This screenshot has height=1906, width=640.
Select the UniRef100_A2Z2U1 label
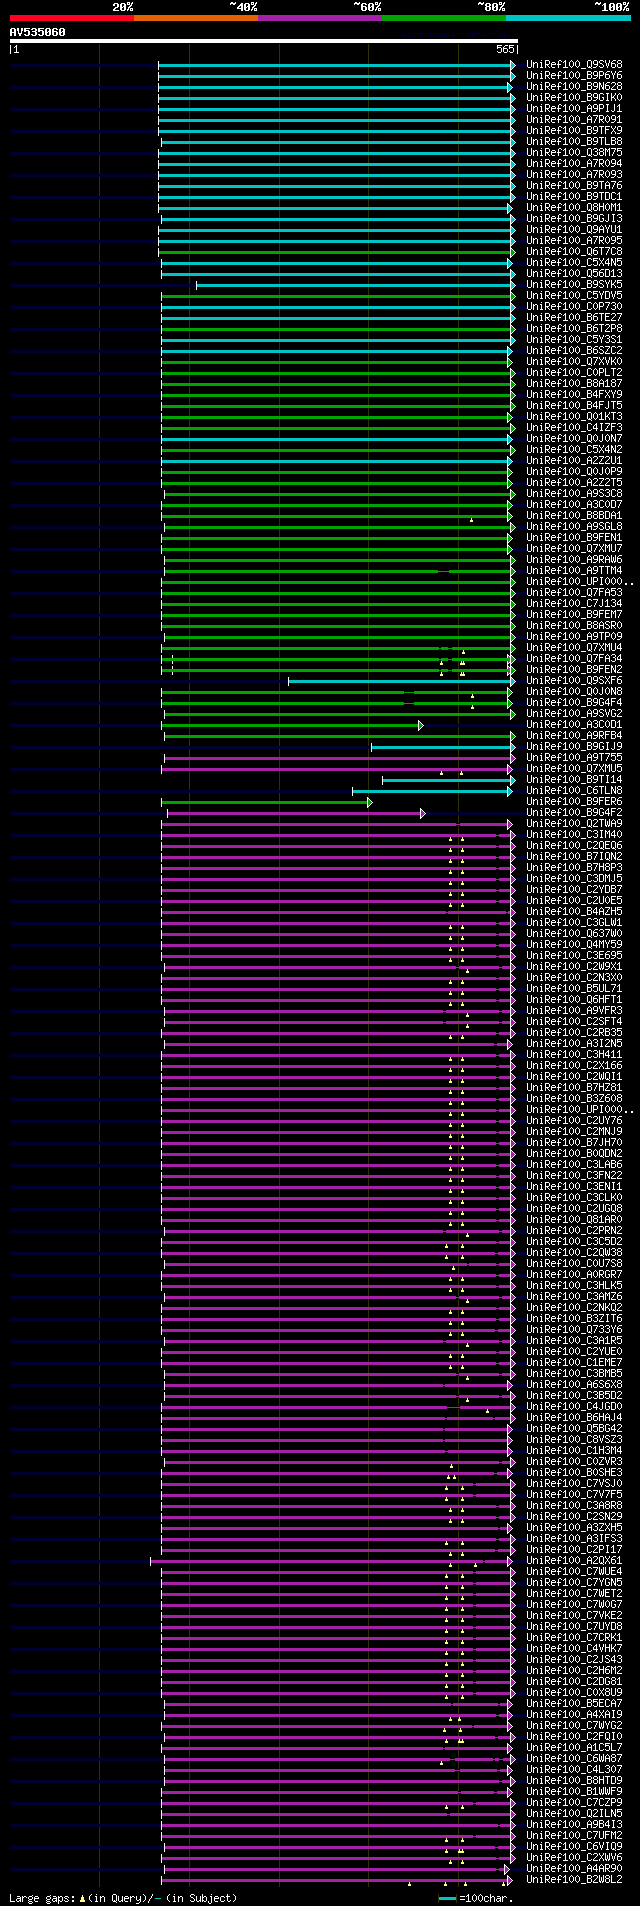(x=574, y=461)
